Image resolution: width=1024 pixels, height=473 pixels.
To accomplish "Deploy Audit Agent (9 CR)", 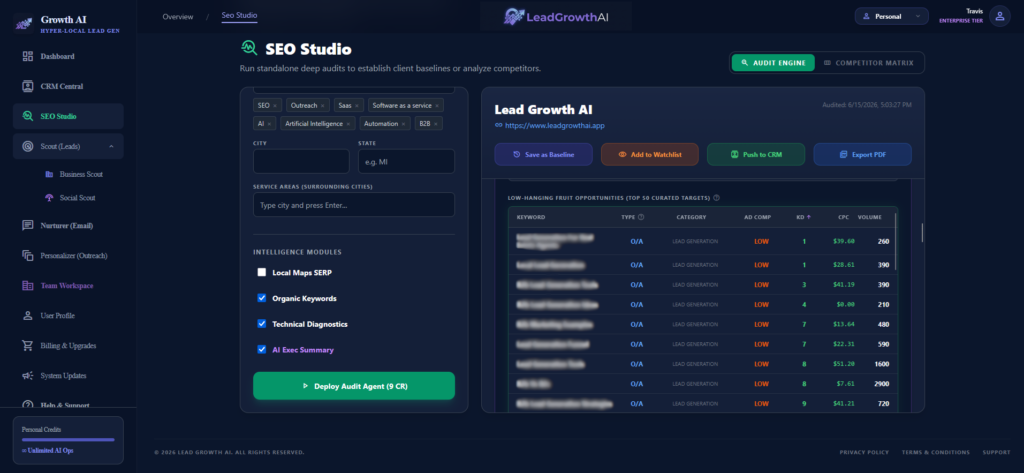I will [354, 385].
